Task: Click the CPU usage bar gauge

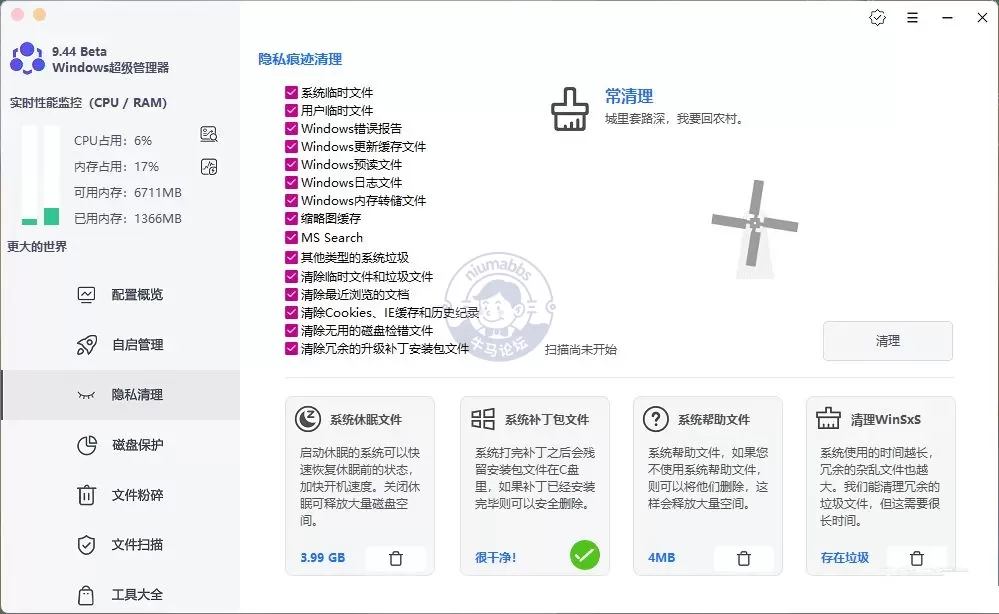Action: pos(29,175)
